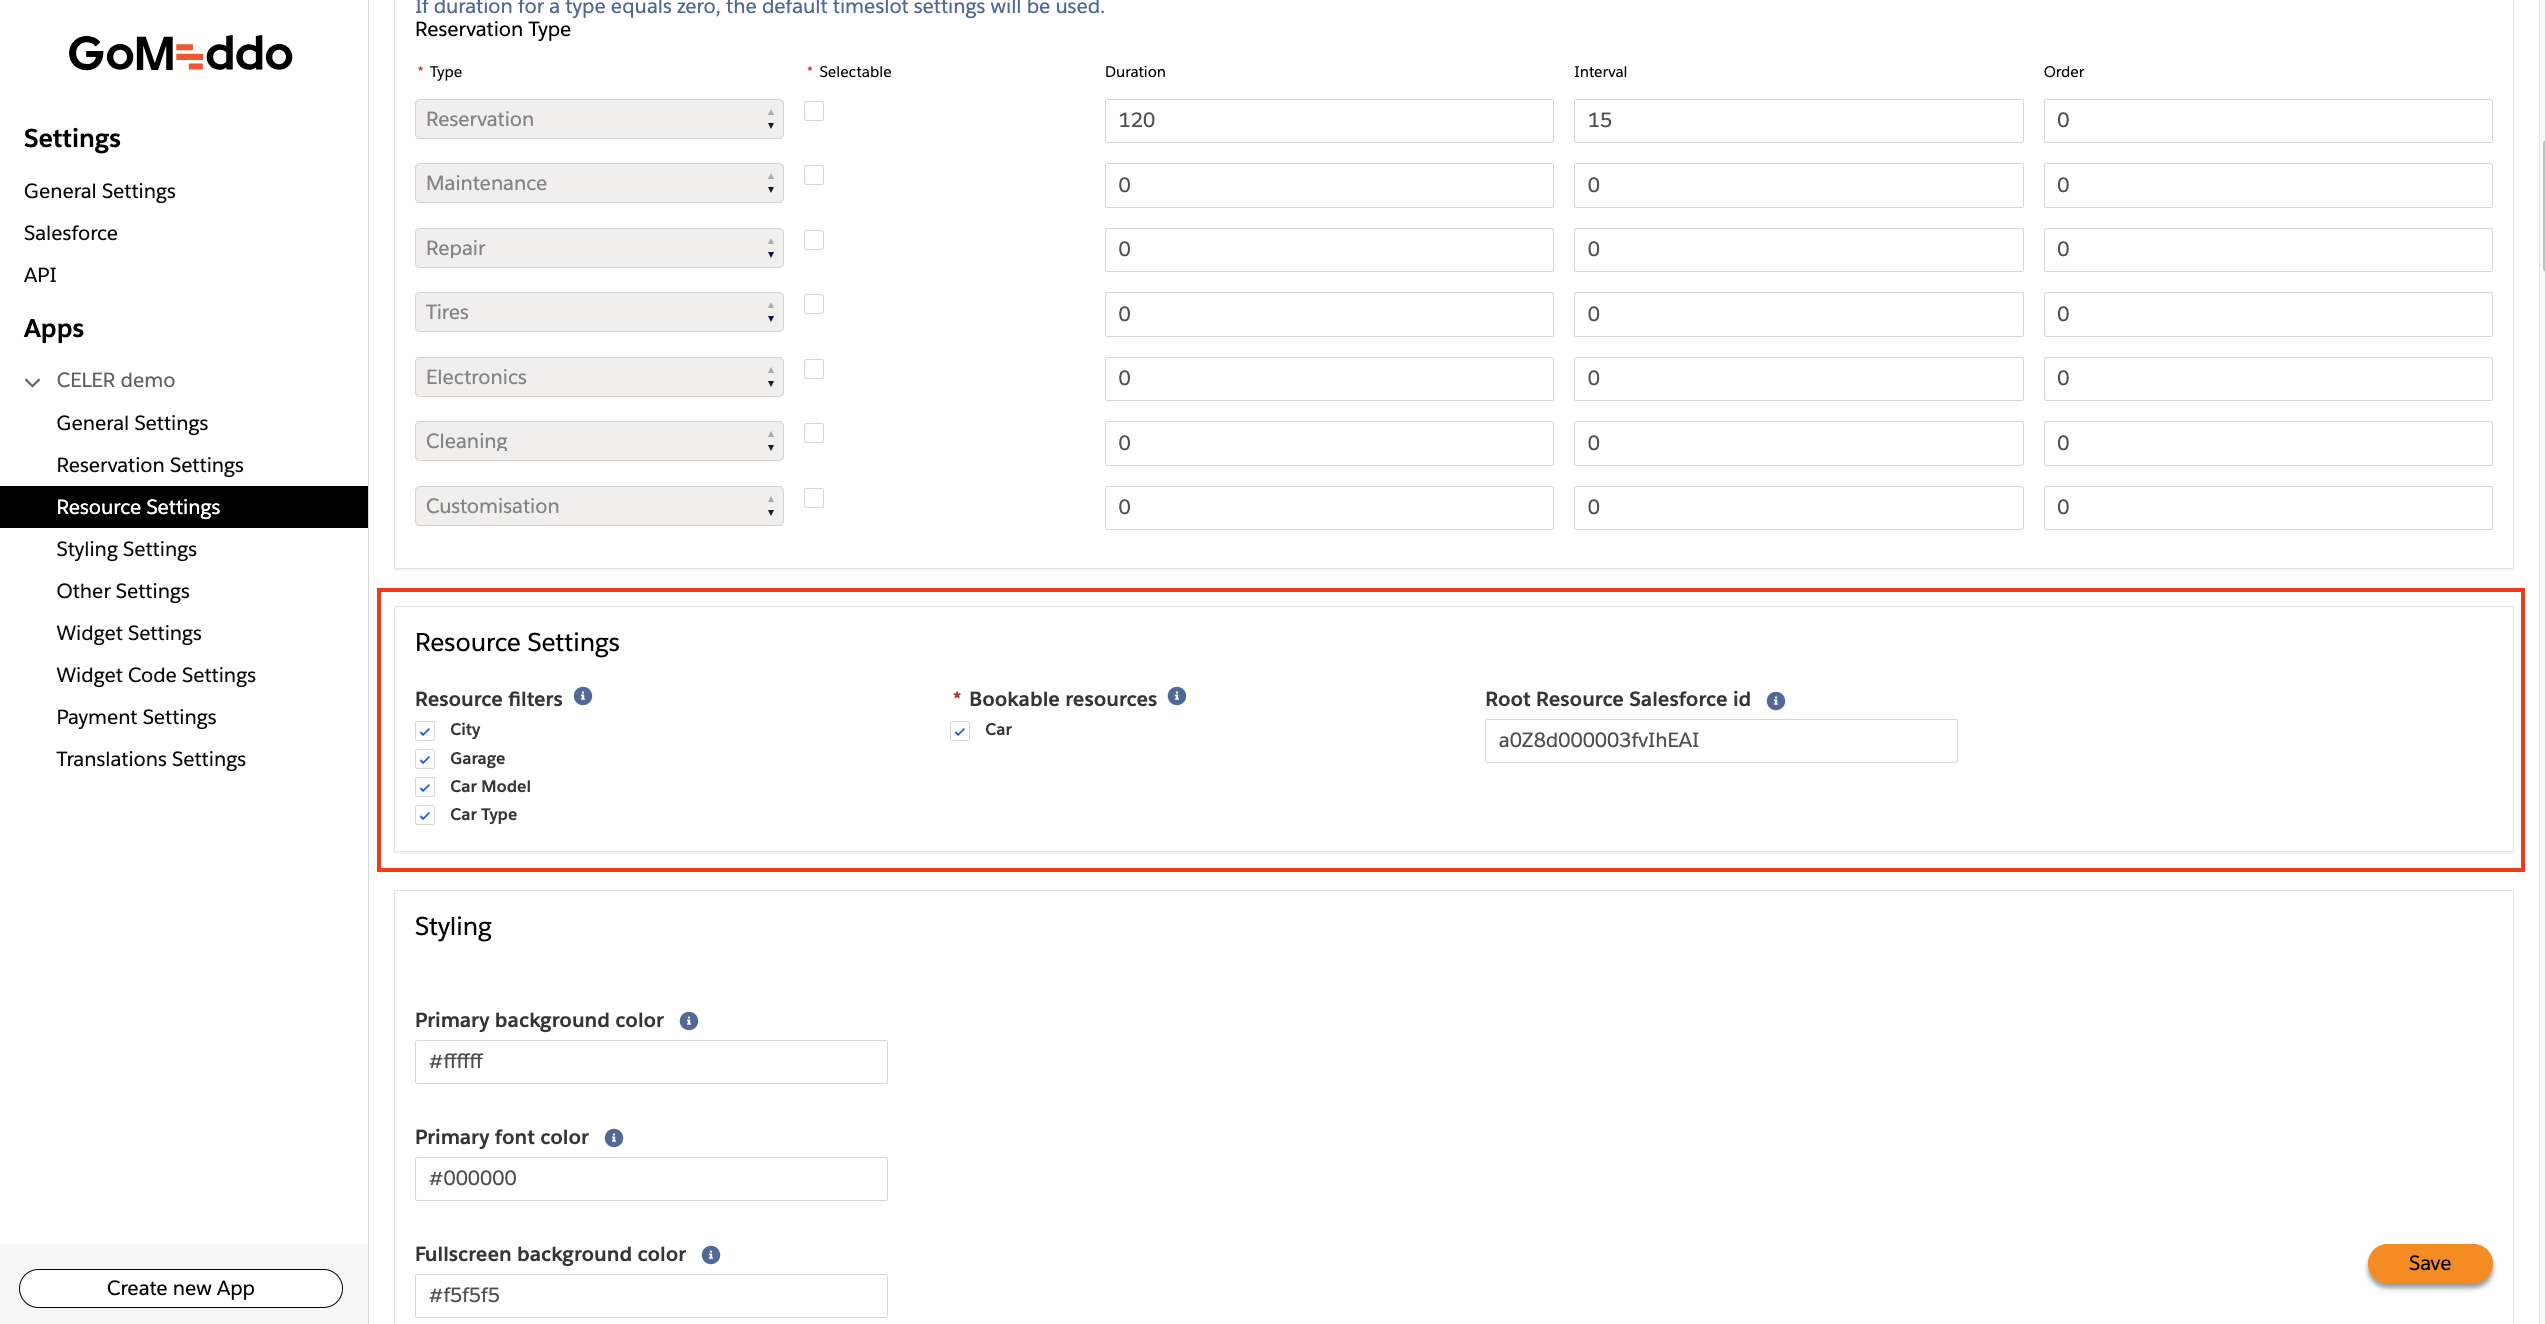Open Styling Settings in sidebar
This screenshot has height=1324, width=2545.
tap(126, 549)
